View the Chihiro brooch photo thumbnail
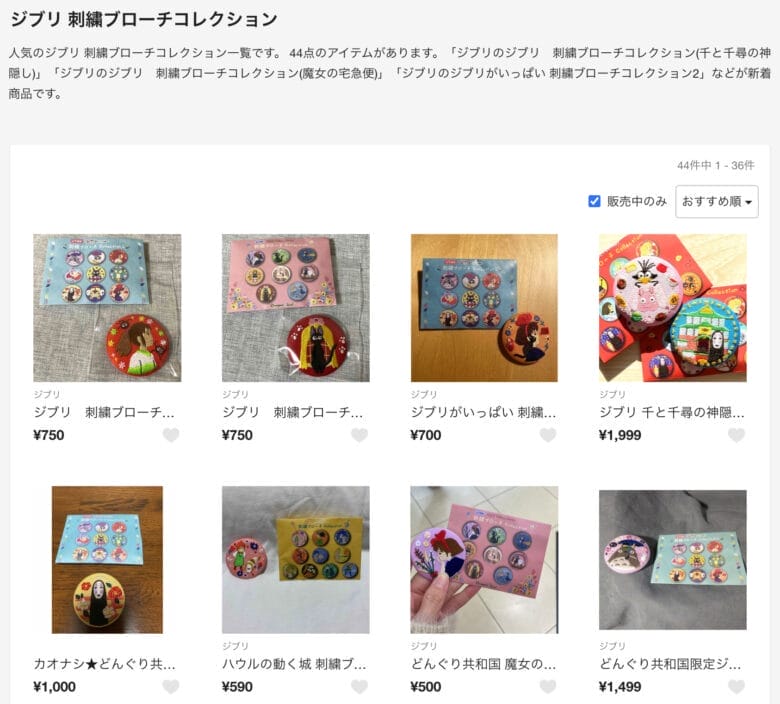Viewport: 780px width, 704px height. click(107, 308)
